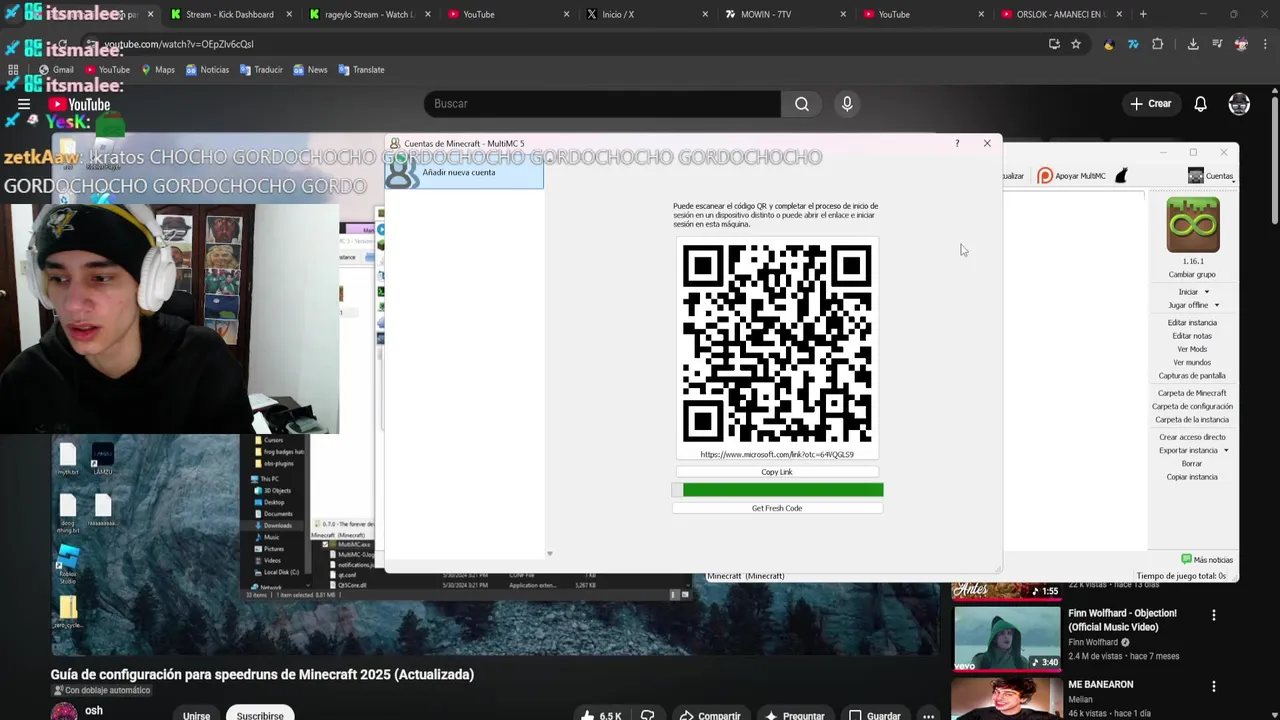Open Cuentas profile in MultiMC toolbar

pyautogui.click(x=1210, y=176)
